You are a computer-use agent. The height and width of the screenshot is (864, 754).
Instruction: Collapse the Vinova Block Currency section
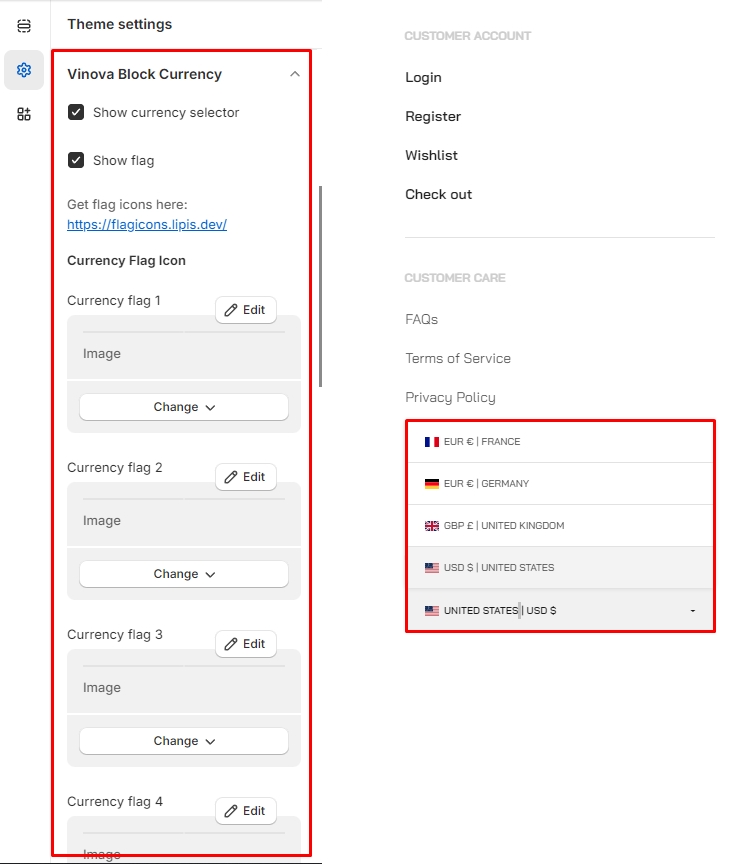tap(294, 74)
